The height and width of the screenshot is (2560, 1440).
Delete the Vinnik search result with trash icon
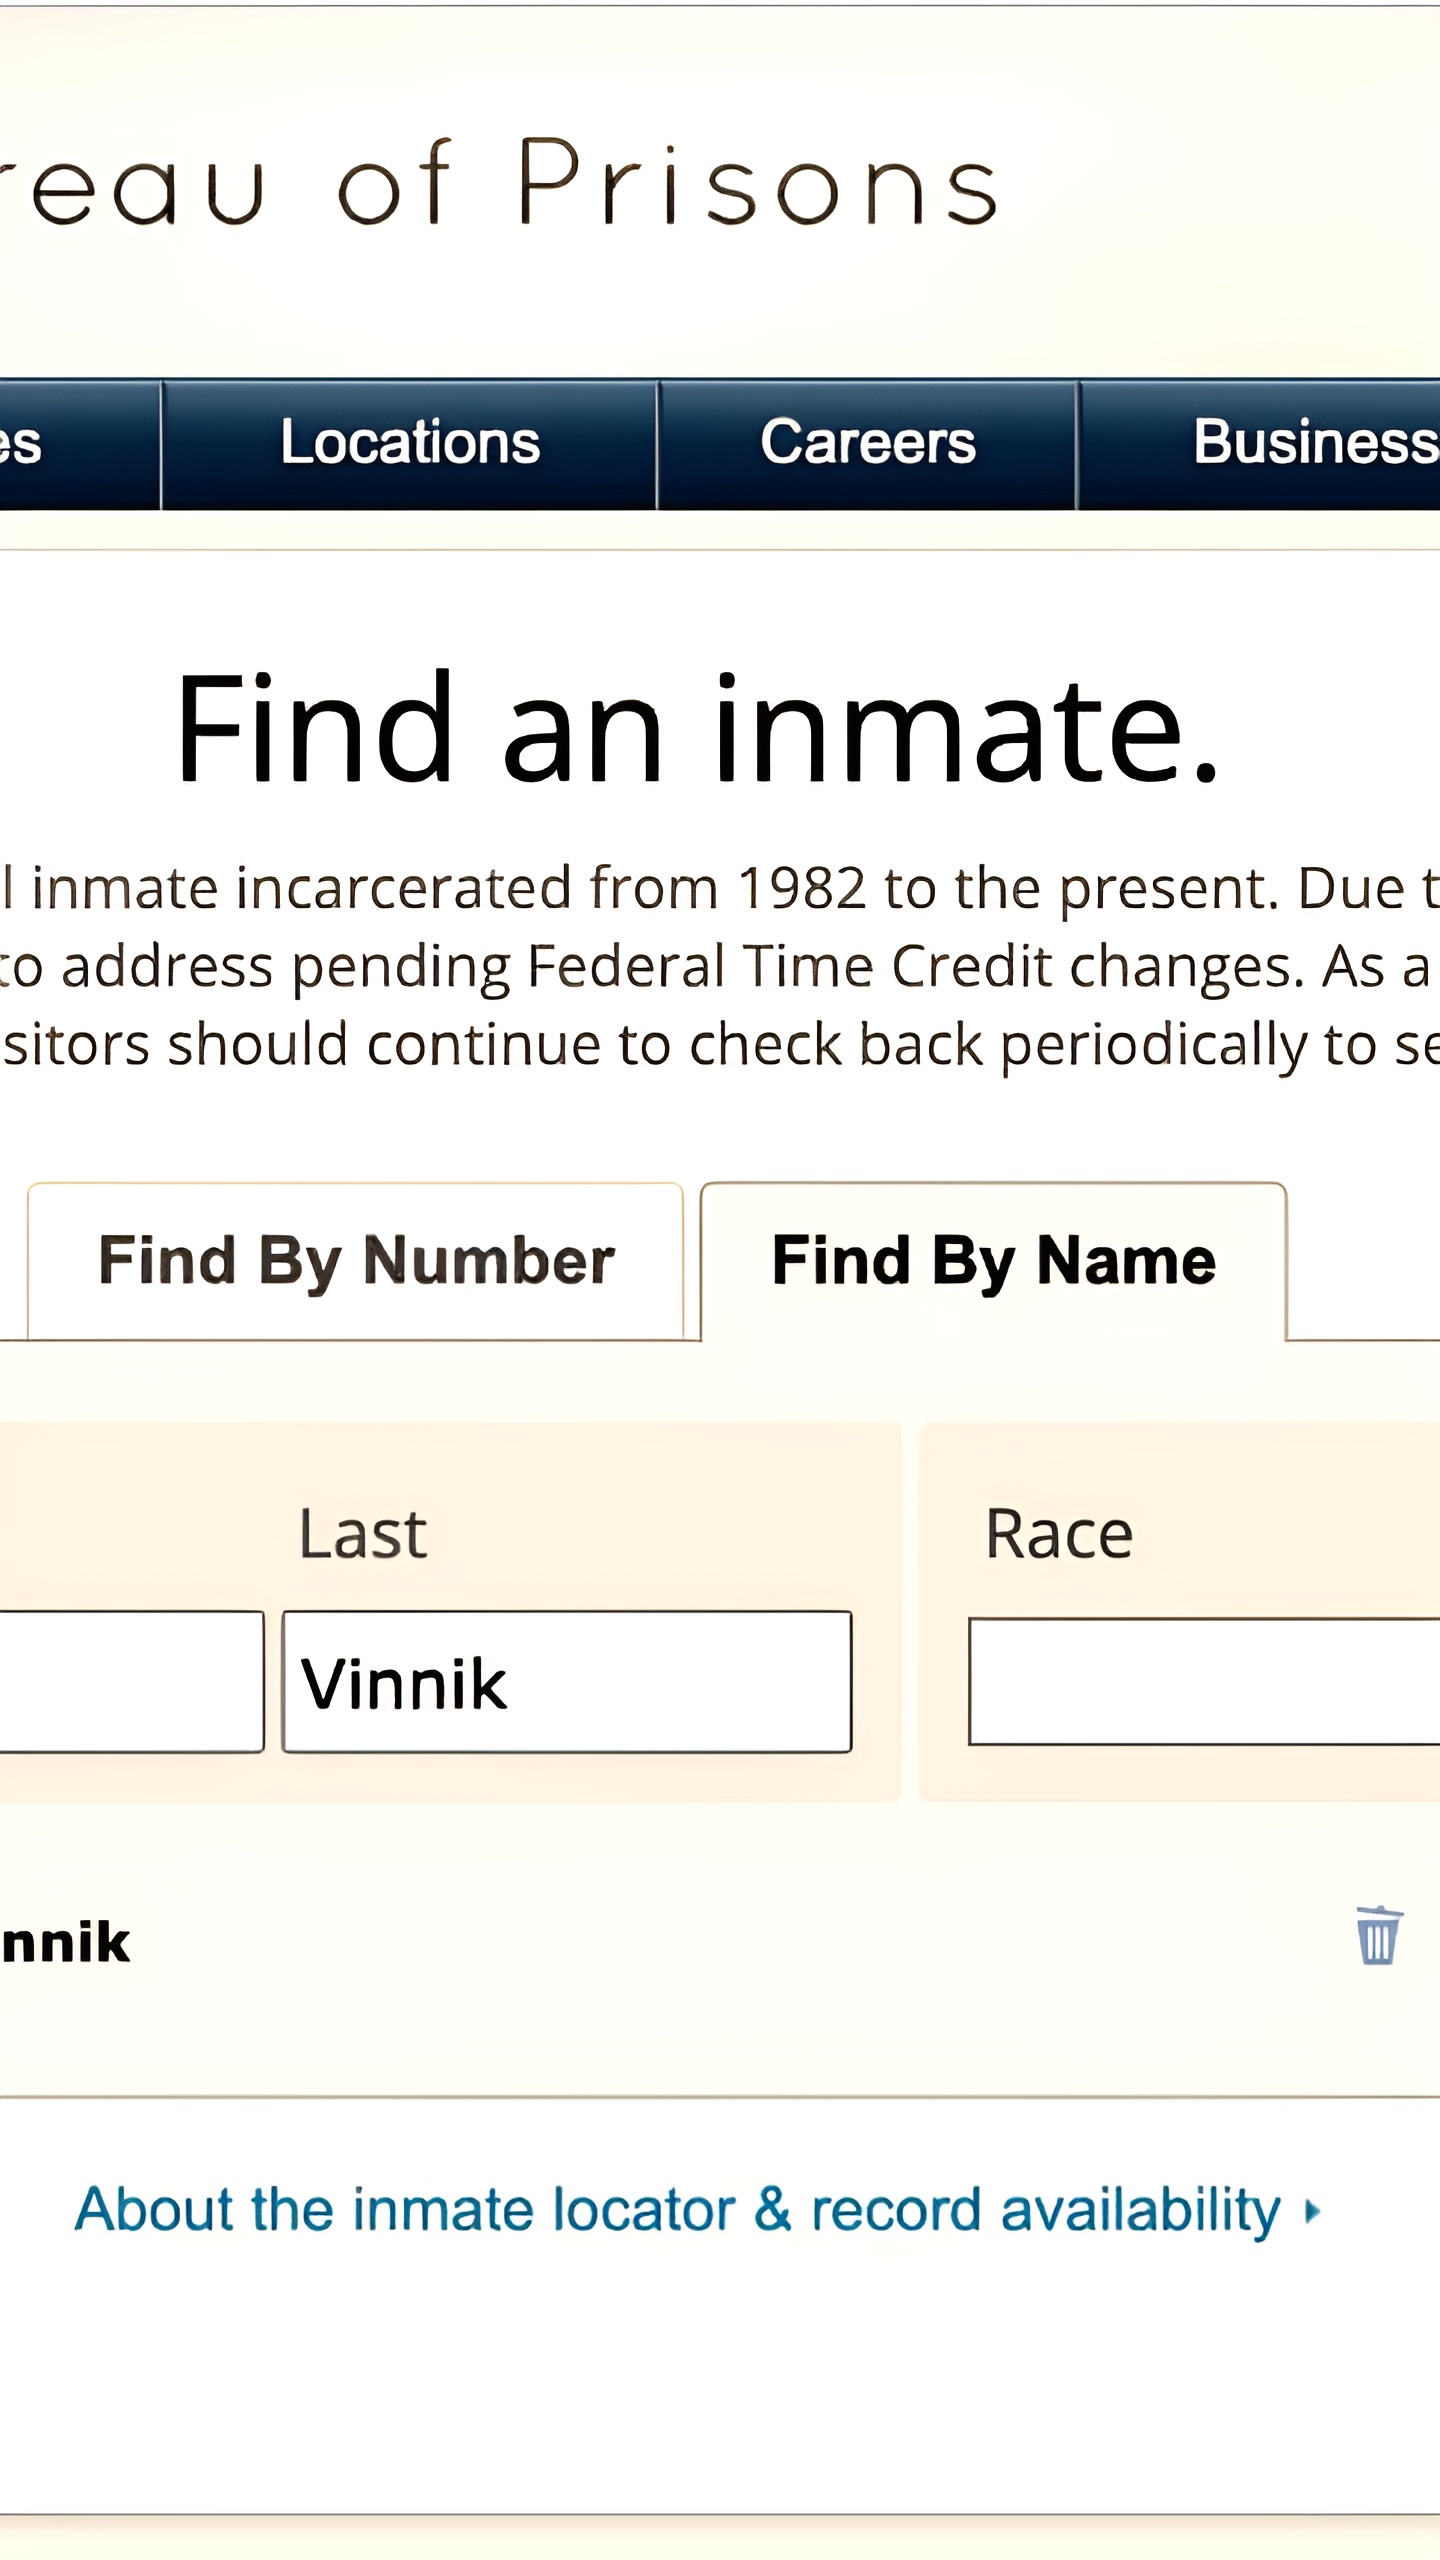click(x=1378, y=1936)
